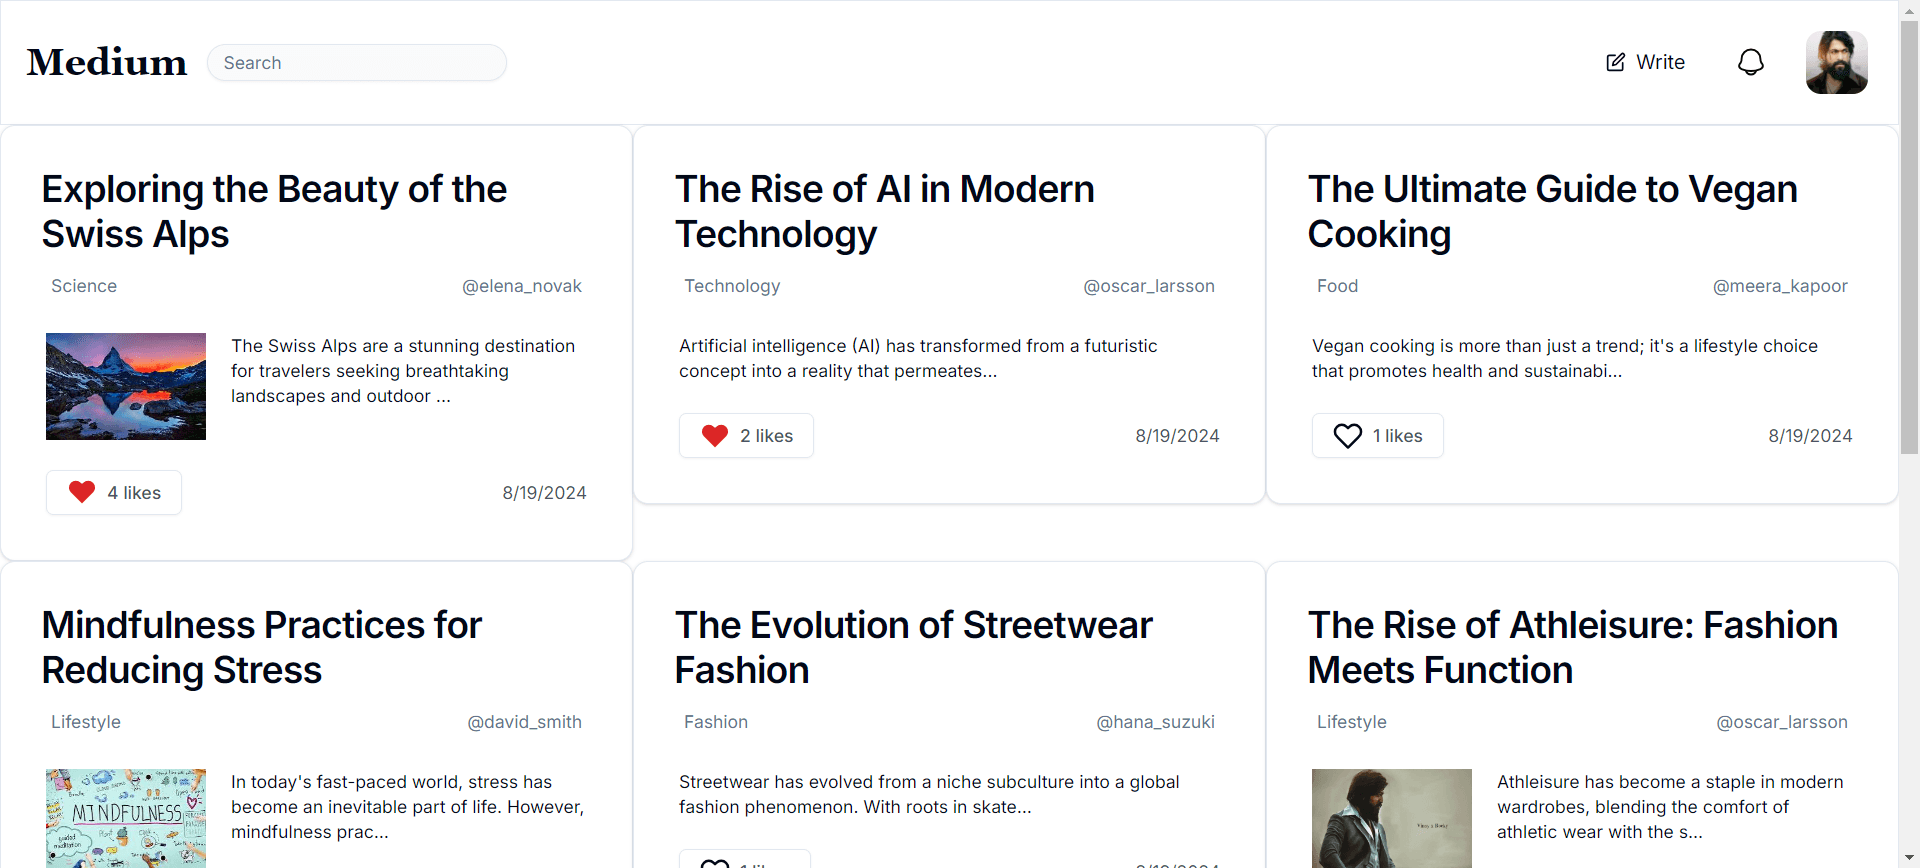This screenshot has width=1920, height=868.
Task: Open "The Rise of AI in Modern Technology" article
Action: [x=884, y=211]
